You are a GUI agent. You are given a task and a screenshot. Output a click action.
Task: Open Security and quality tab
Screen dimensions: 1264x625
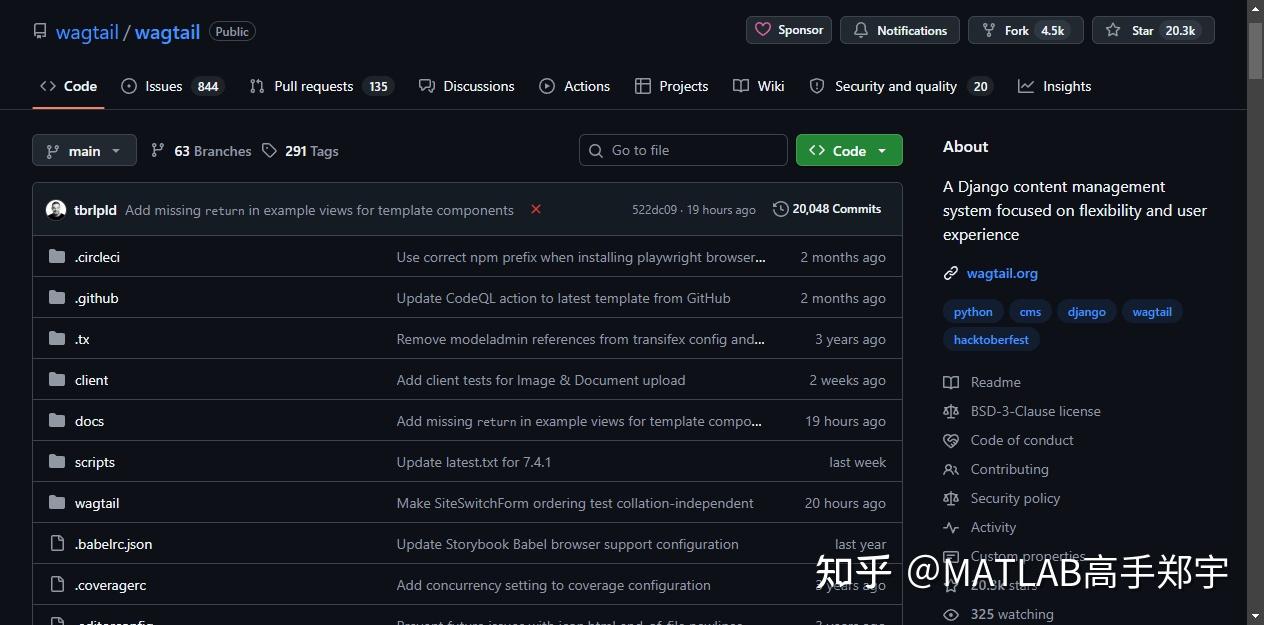pos(901,86)
